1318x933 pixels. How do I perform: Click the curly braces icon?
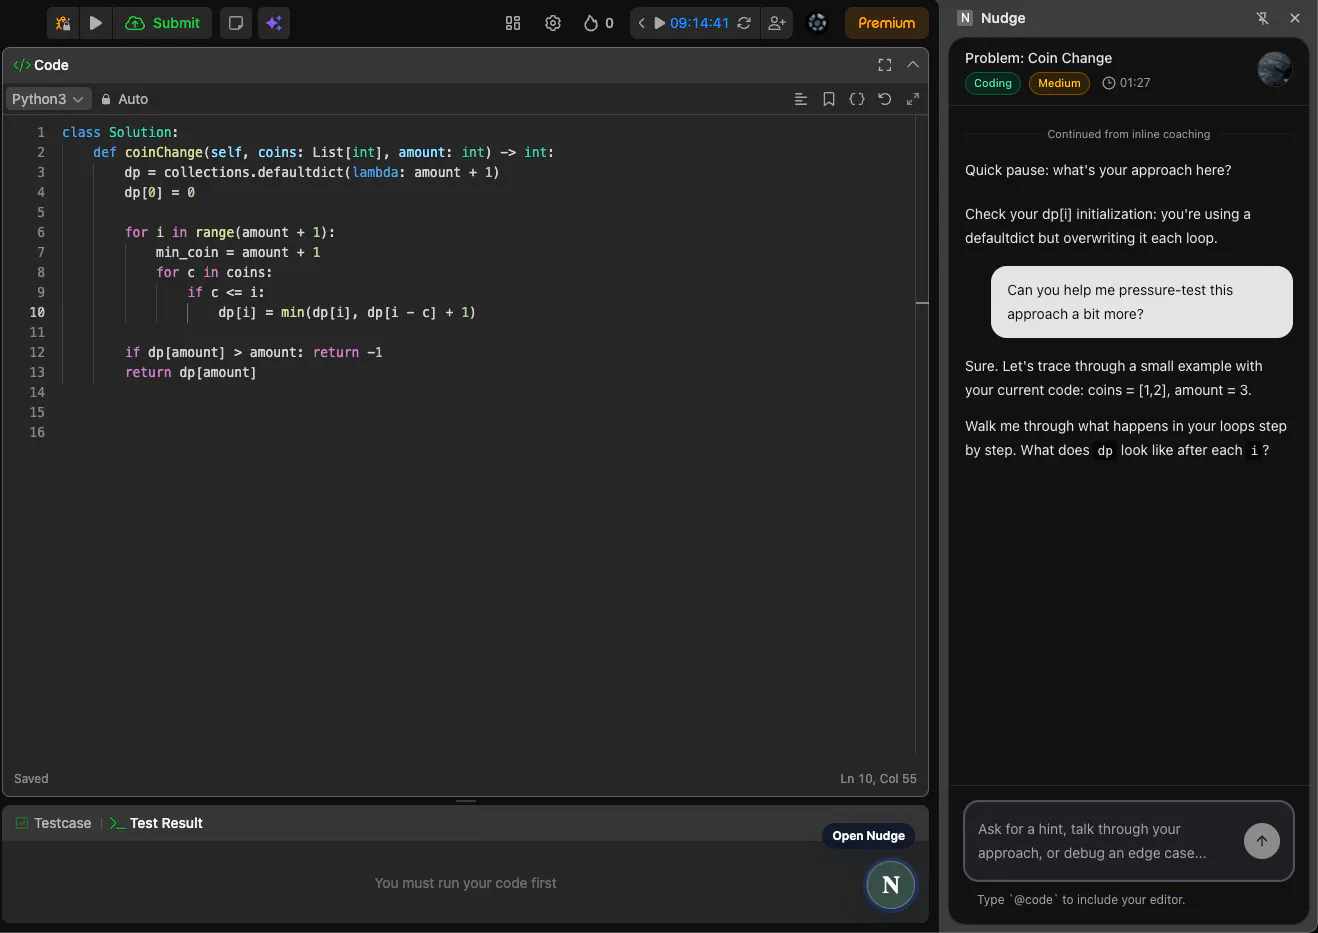coord(857,99)
